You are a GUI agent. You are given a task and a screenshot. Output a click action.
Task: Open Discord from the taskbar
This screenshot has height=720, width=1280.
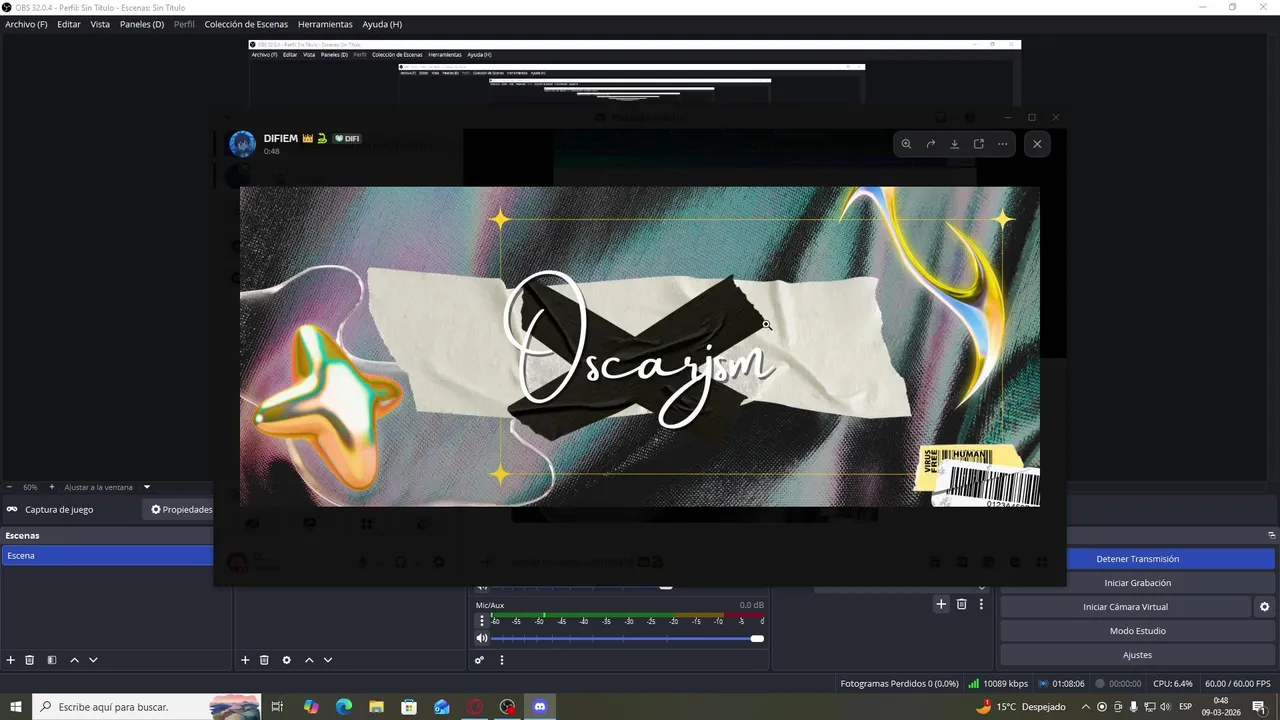tap(540, 707)
